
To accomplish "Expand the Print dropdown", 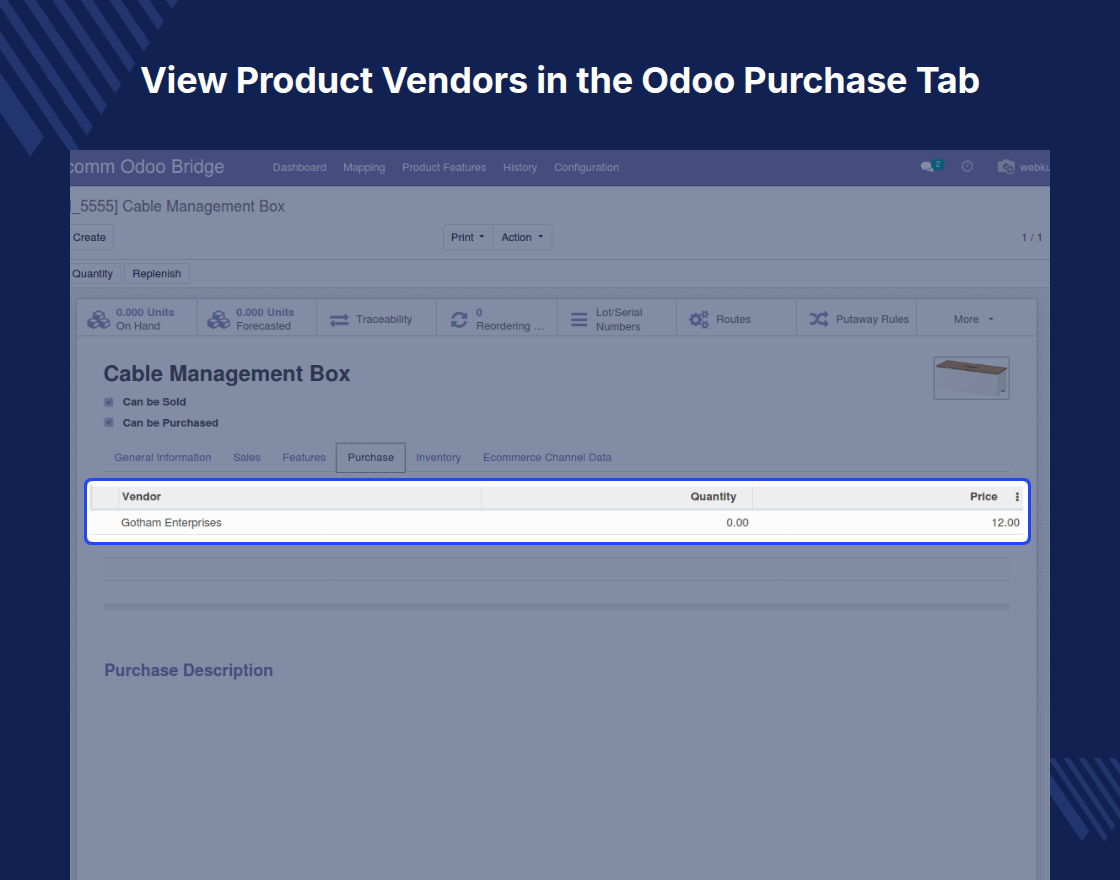I will click(x=468, y=237).
